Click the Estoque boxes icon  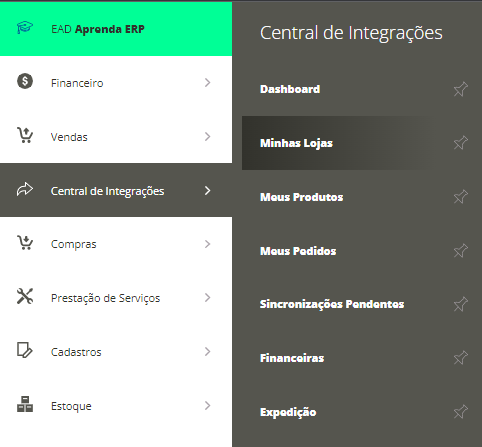(x=25, y=404)
